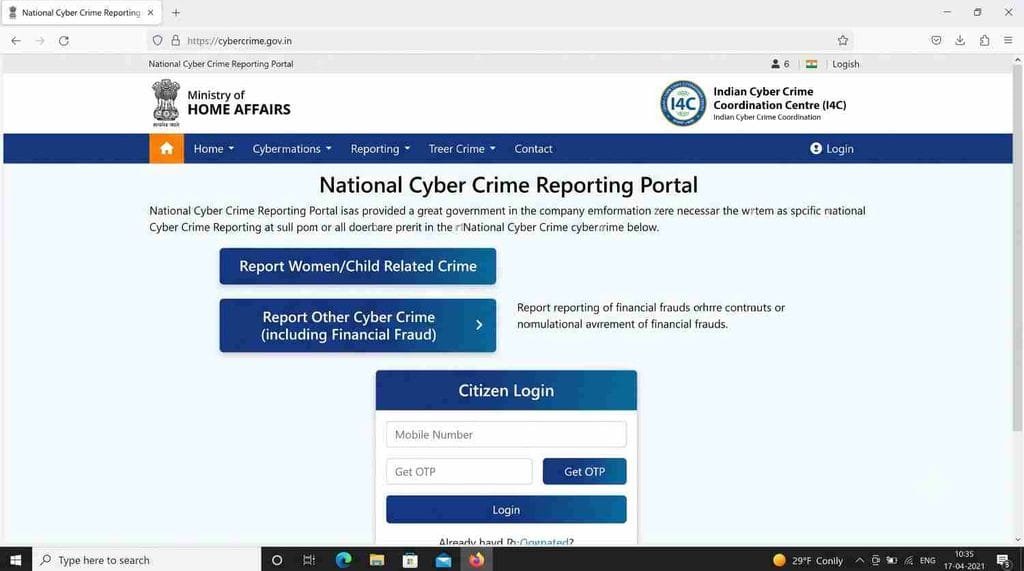Open the extensions puzzle icon
This screenshot has height=571, width=1024.
pos(984,41)
